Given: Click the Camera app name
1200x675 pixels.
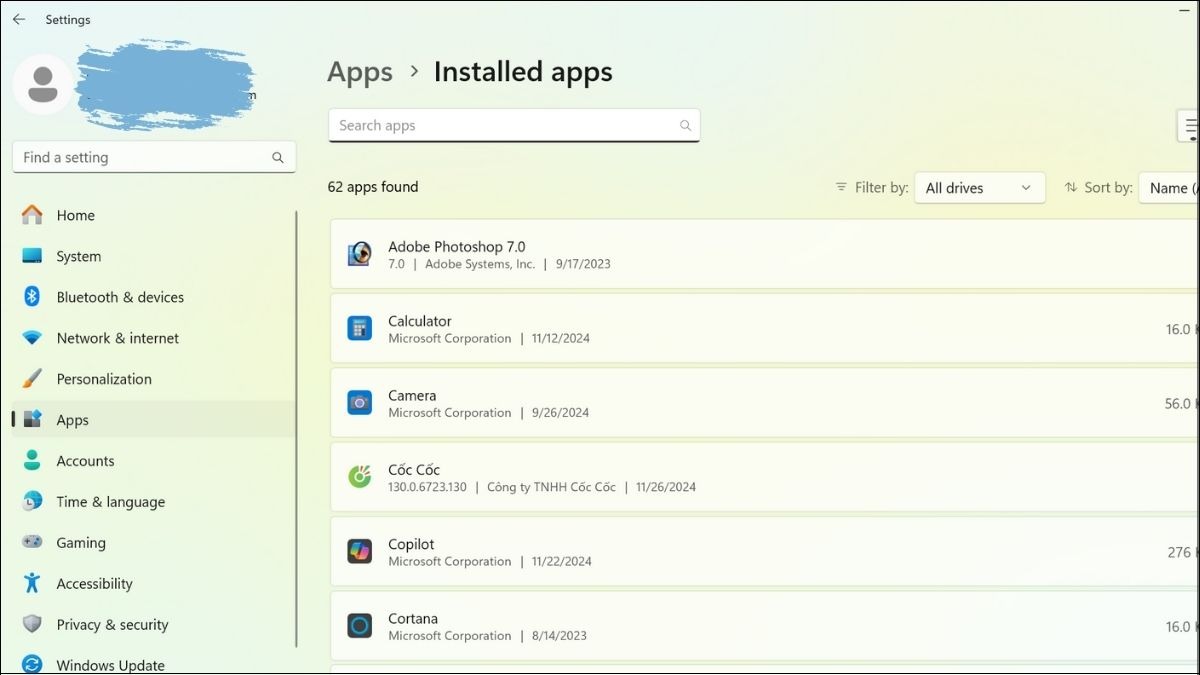Looking at the screenshot, I should [x=412, y=395].
